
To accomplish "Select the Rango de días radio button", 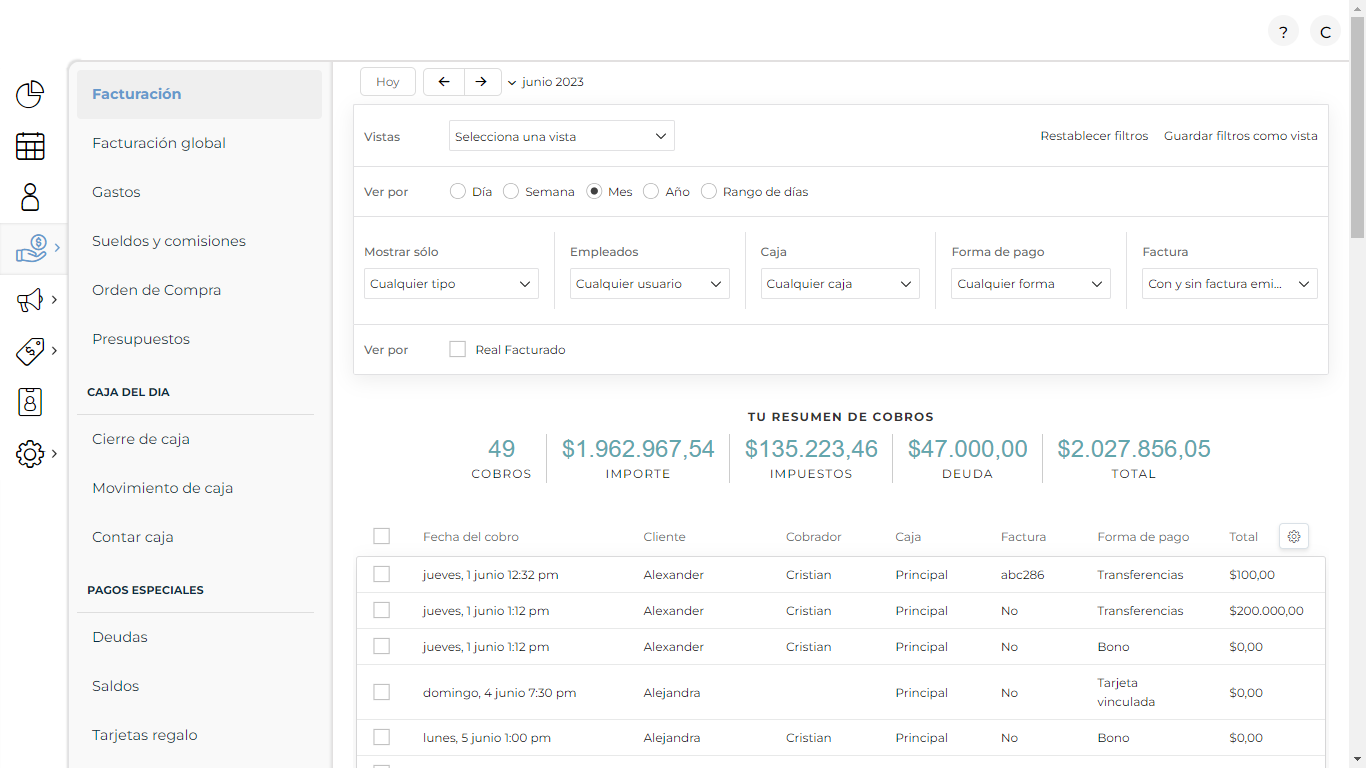I will tap(709, 191).
